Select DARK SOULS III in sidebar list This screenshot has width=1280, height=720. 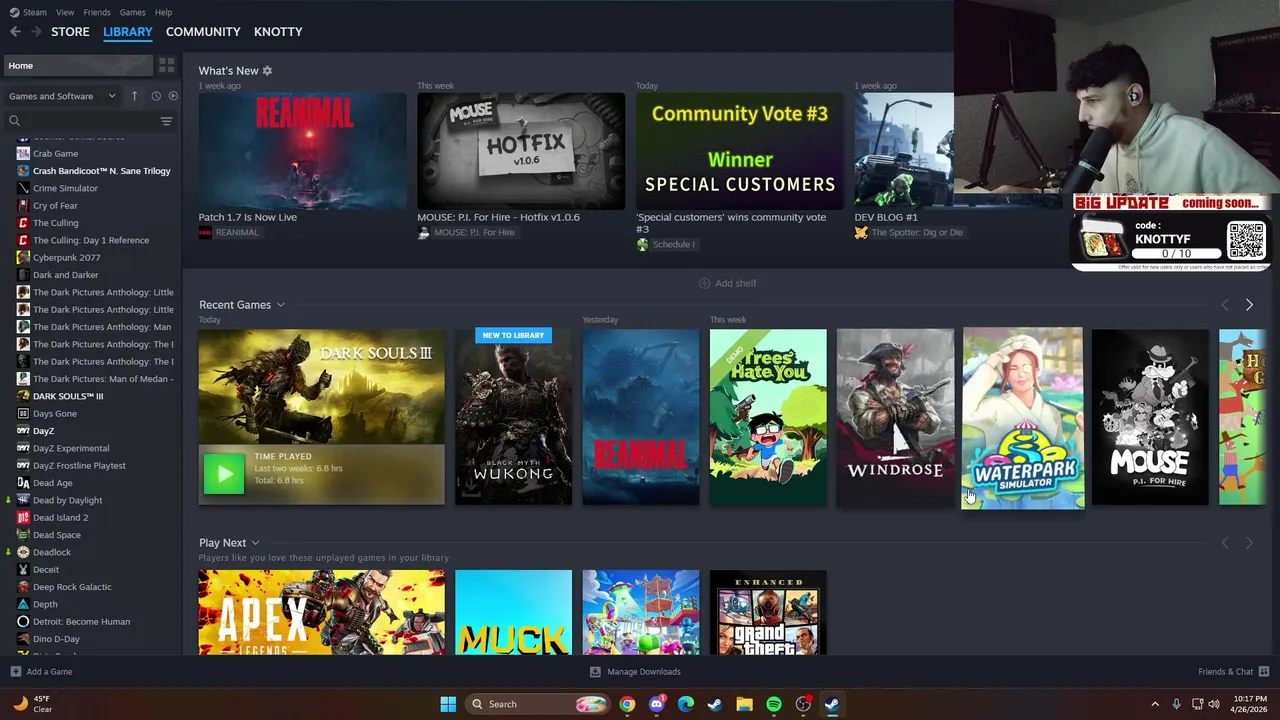click(68, 396)
